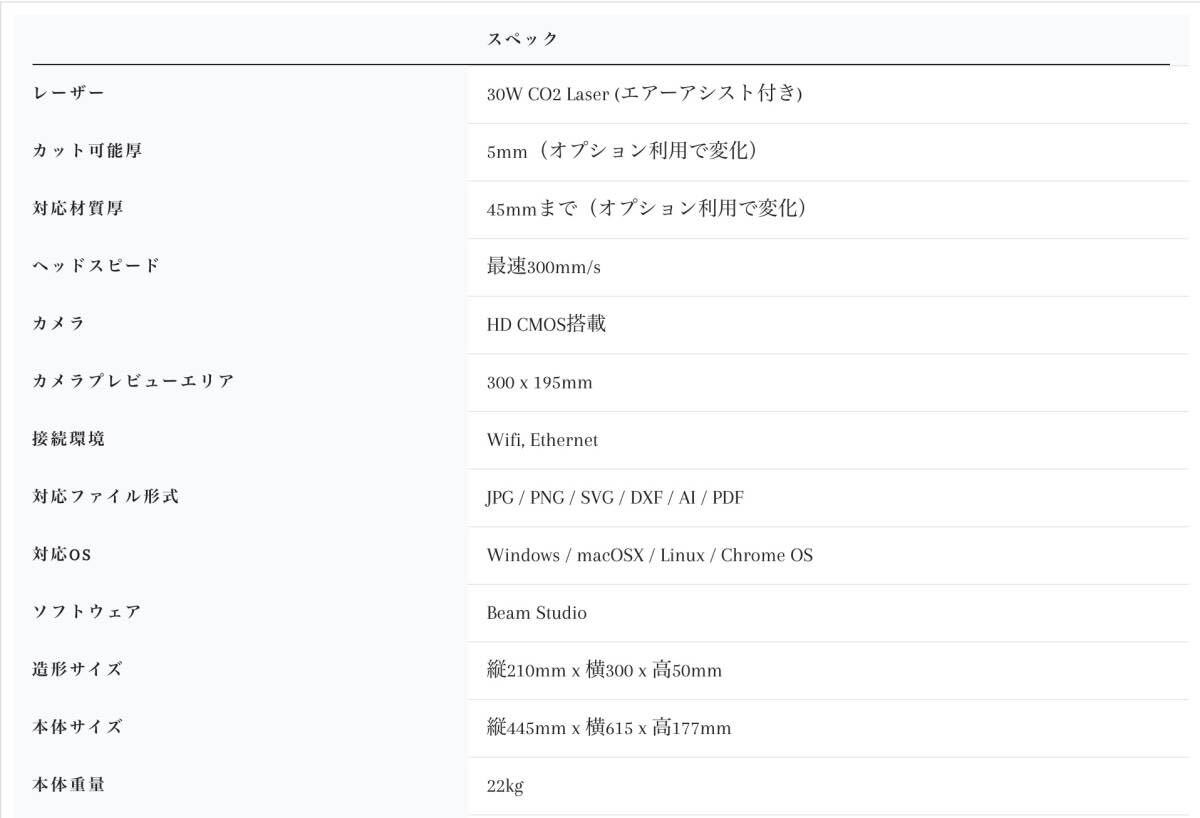Select the カット可能厚 row label
Viewport: 1200px width, 818px height.
87,151
